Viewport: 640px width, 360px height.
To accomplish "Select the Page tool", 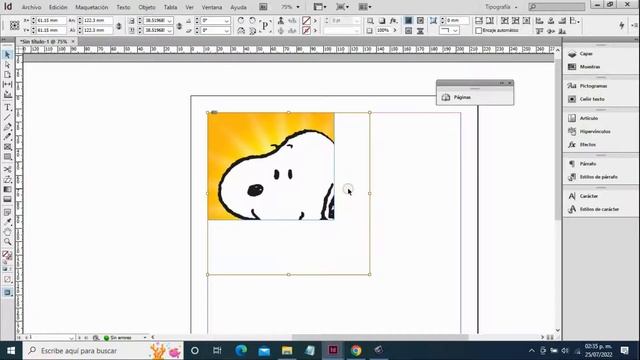I will tap(7, 75).
